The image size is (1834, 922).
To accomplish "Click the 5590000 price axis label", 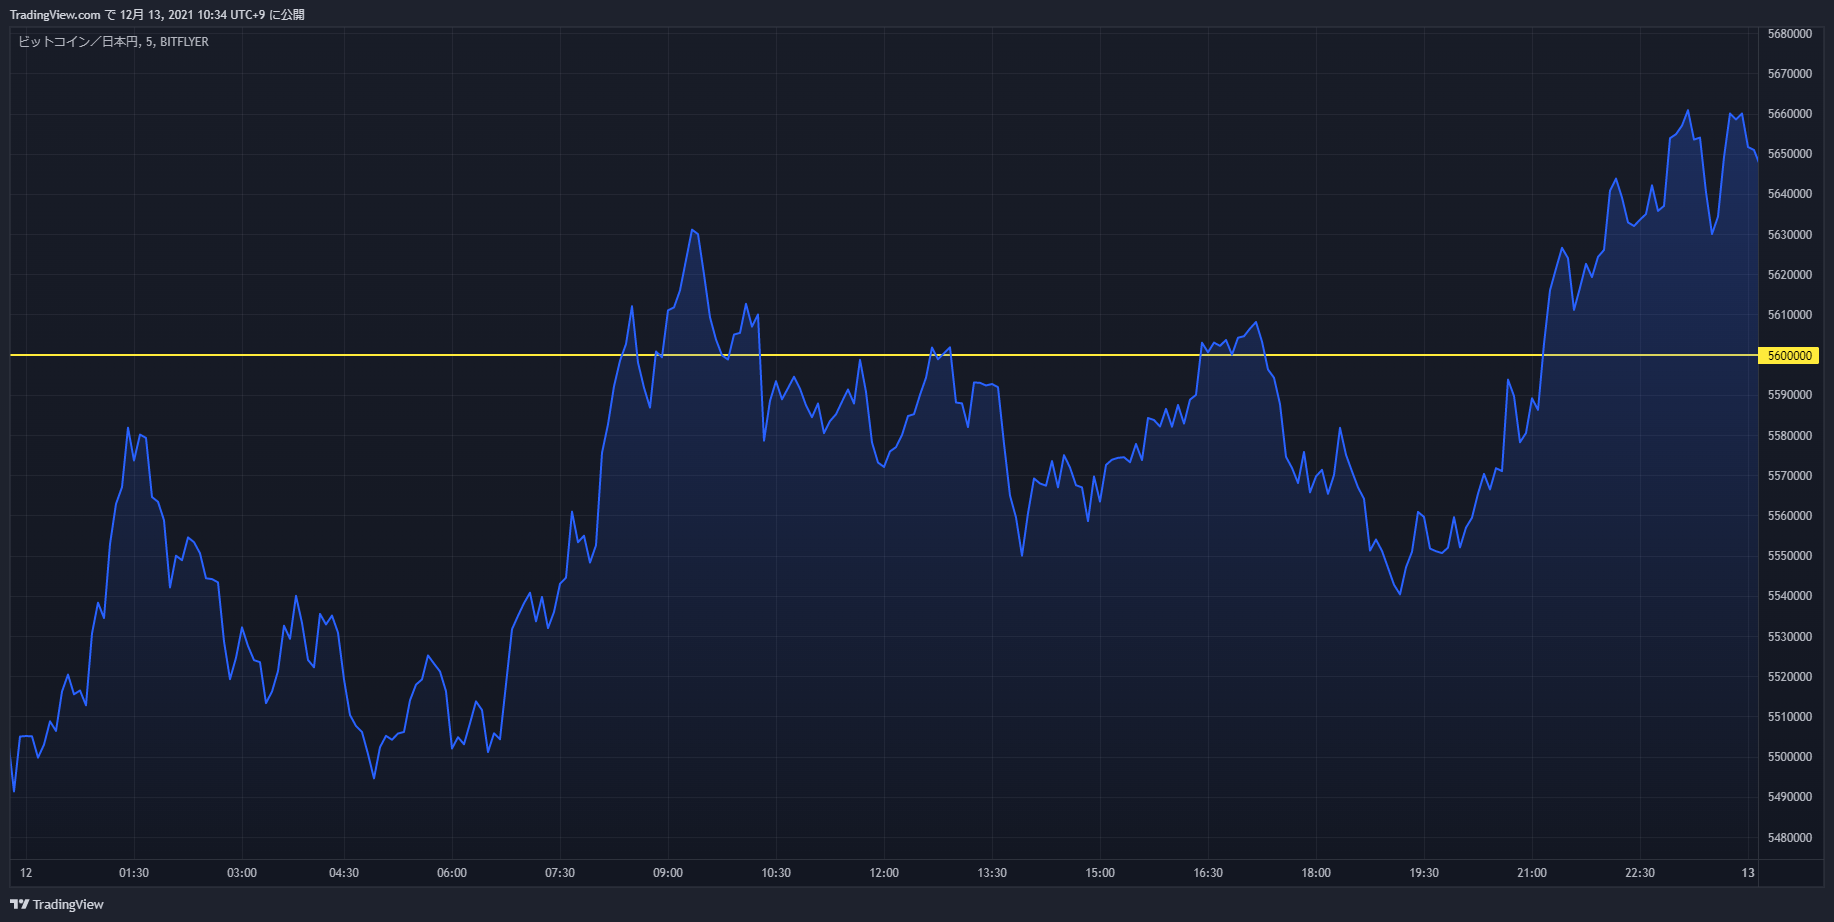I will (1789, 395).
